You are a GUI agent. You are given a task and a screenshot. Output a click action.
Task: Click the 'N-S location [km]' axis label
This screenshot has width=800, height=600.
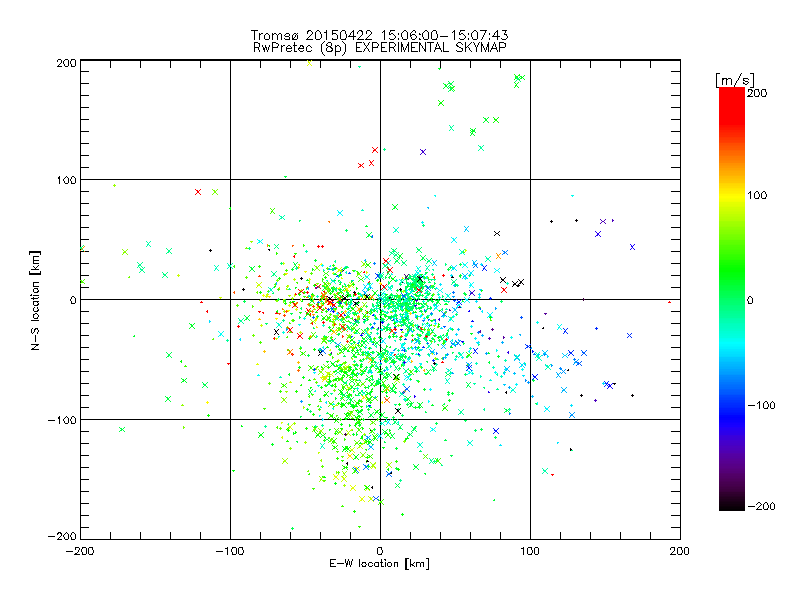click(35, 300)
